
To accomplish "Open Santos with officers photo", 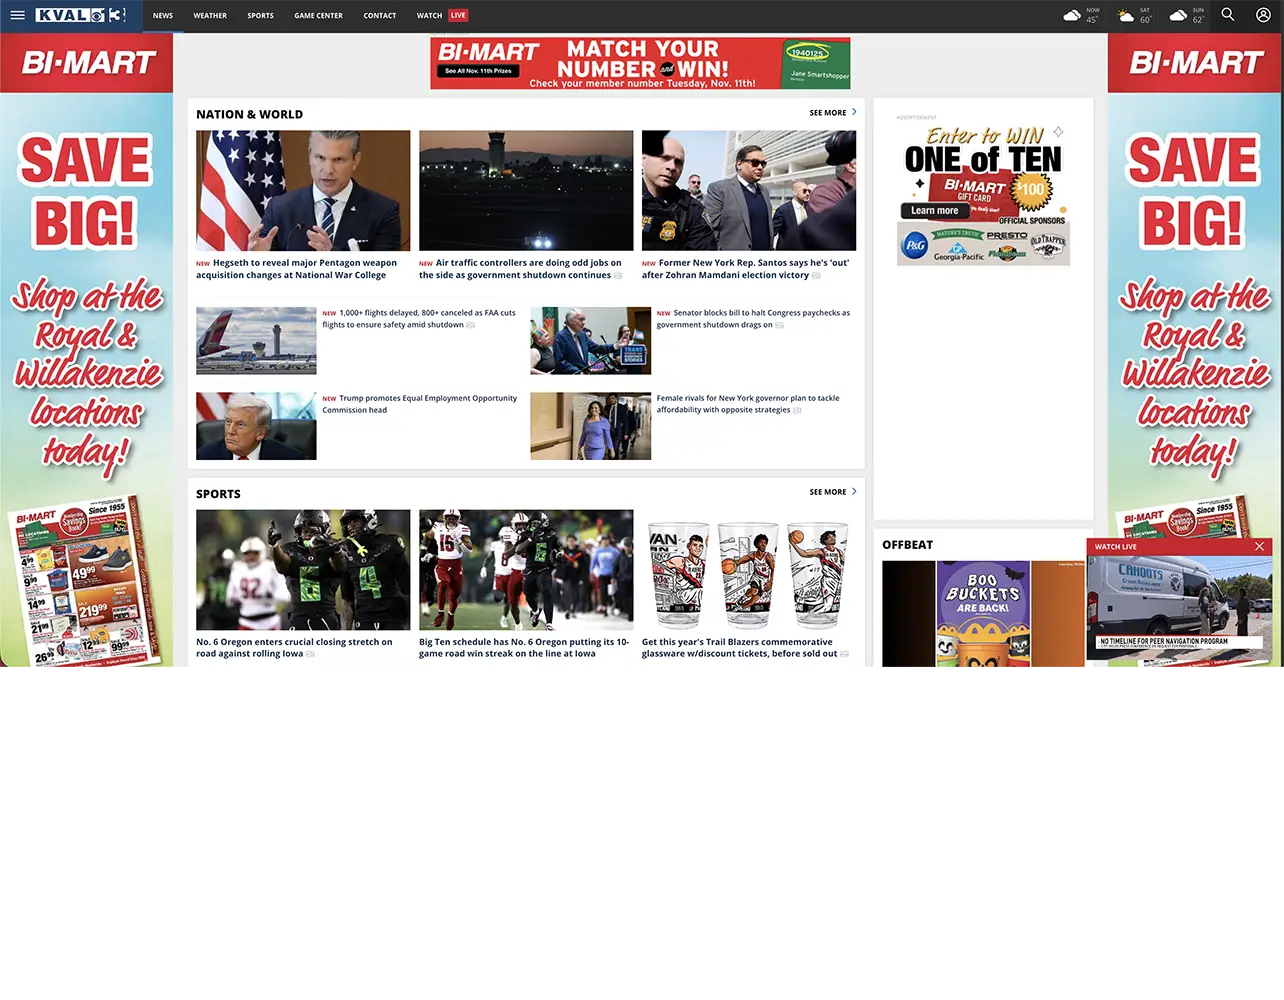I will [x=749, y=191].
